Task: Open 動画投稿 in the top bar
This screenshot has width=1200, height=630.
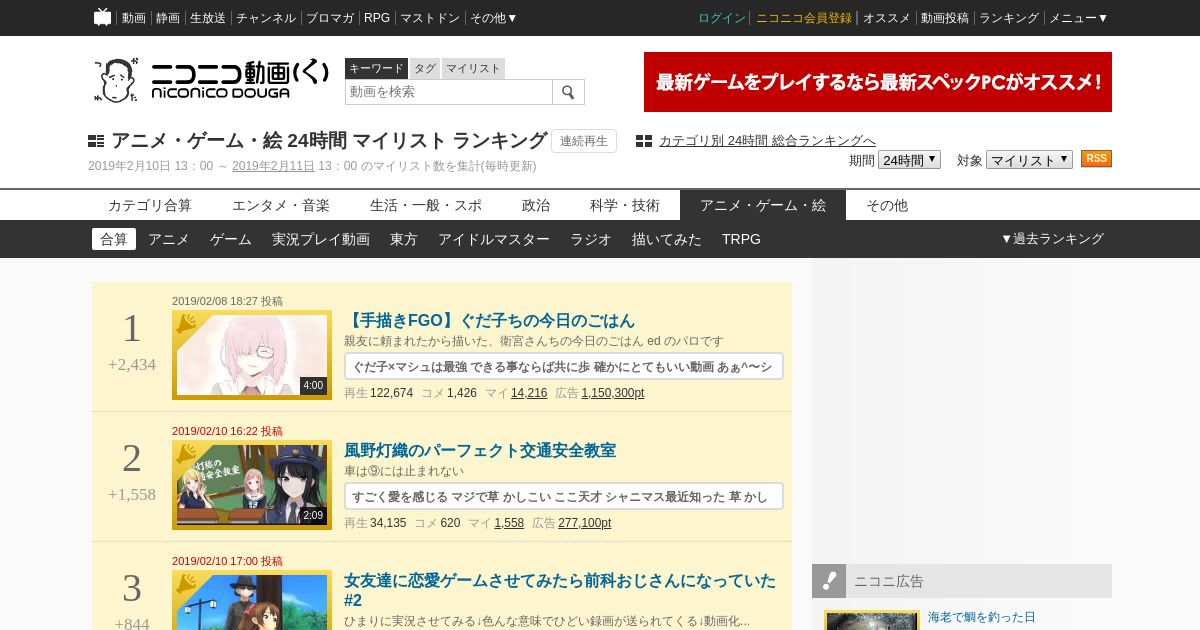Action: (945, 18)
